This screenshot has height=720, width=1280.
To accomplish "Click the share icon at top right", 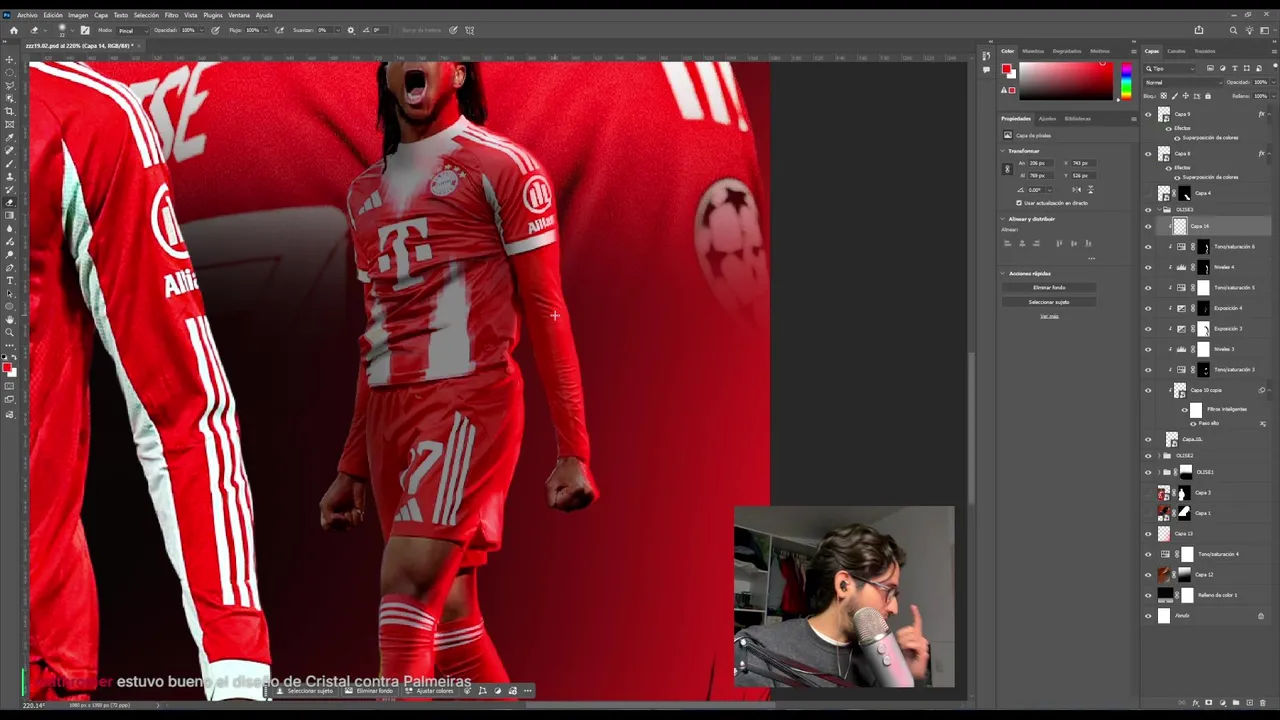I will tap(1199, 30).
